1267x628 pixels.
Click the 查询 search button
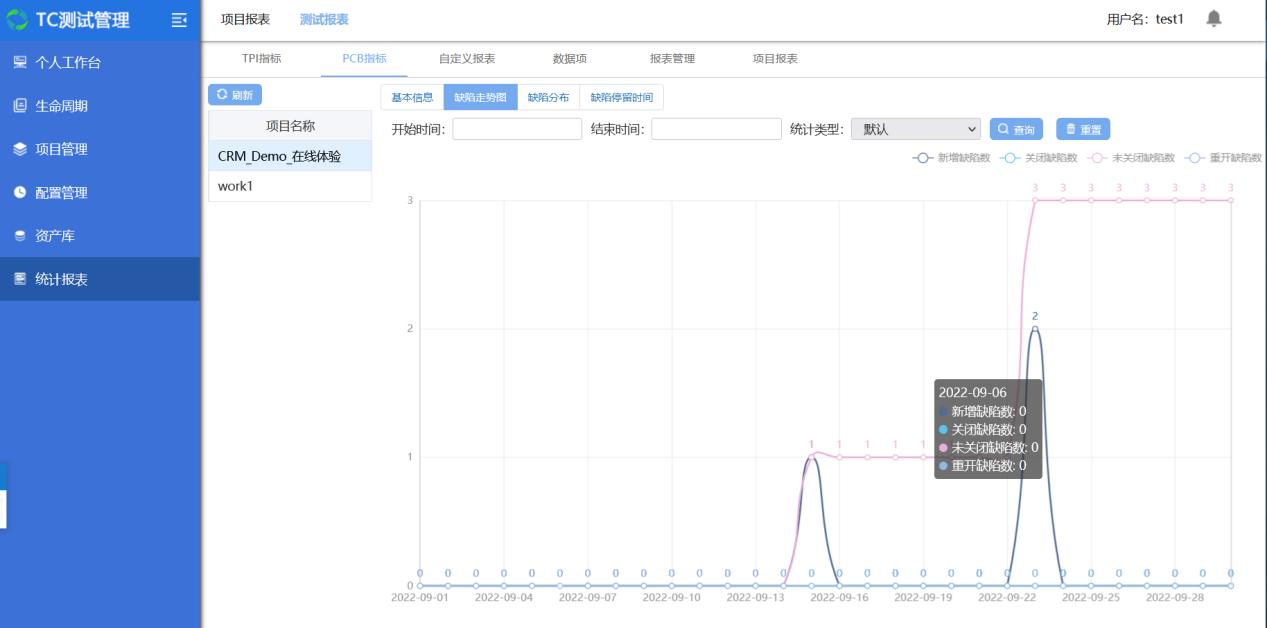coord(1016,129)
